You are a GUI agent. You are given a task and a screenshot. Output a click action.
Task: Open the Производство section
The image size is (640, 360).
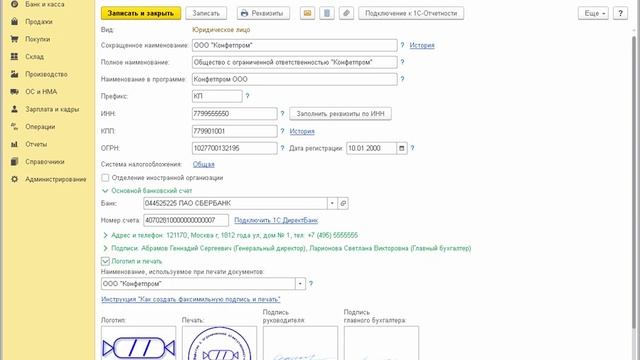(x=46, y=74)
